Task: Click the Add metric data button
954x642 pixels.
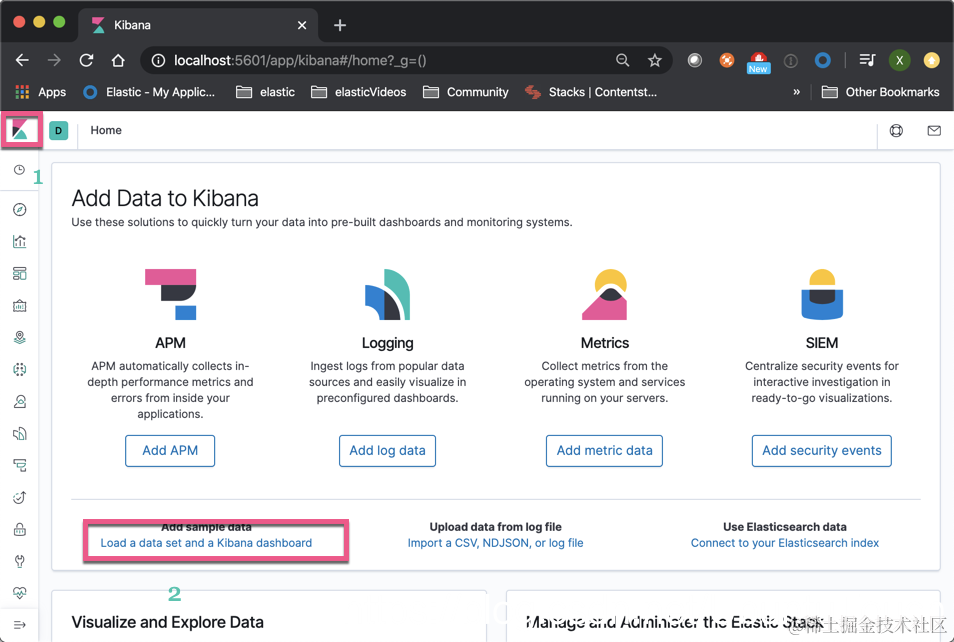Action: click(604, 450)
